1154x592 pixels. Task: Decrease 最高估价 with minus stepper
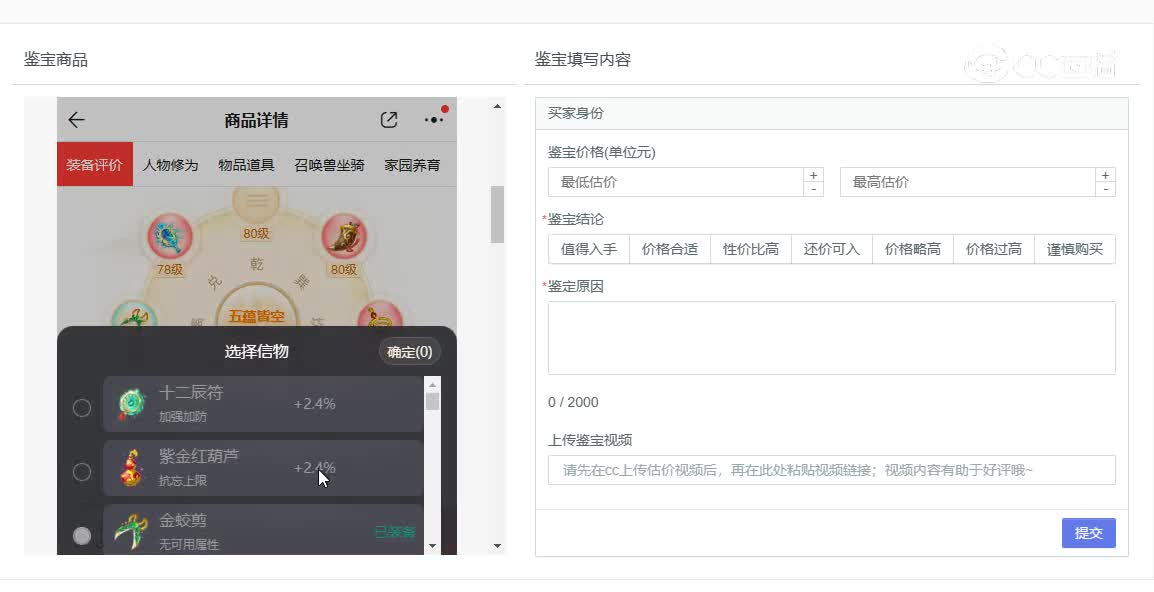(x=1105, y=189)
